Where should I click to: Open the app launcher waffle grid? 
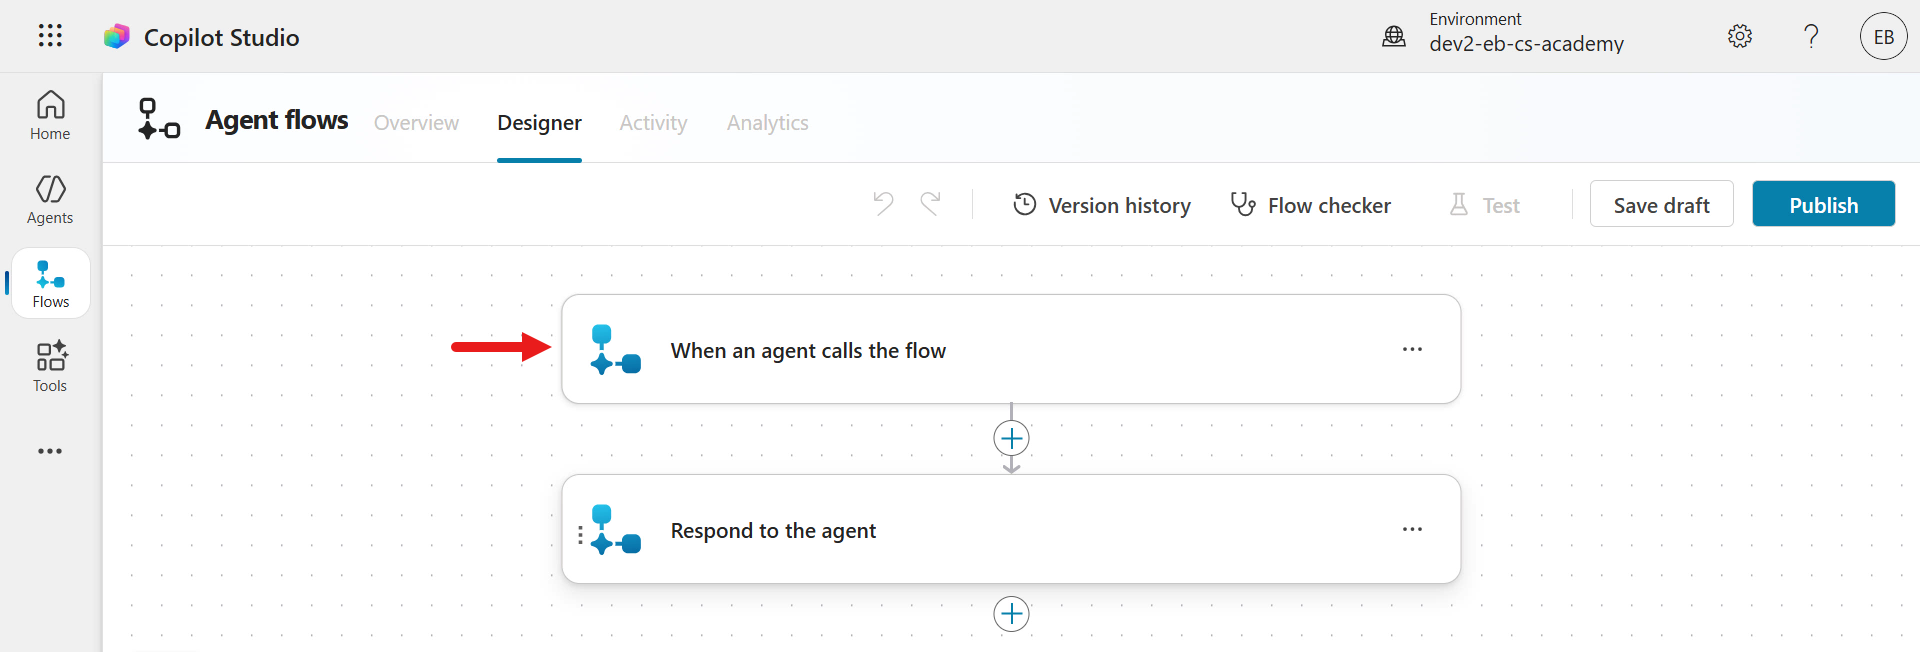point(50,36)
